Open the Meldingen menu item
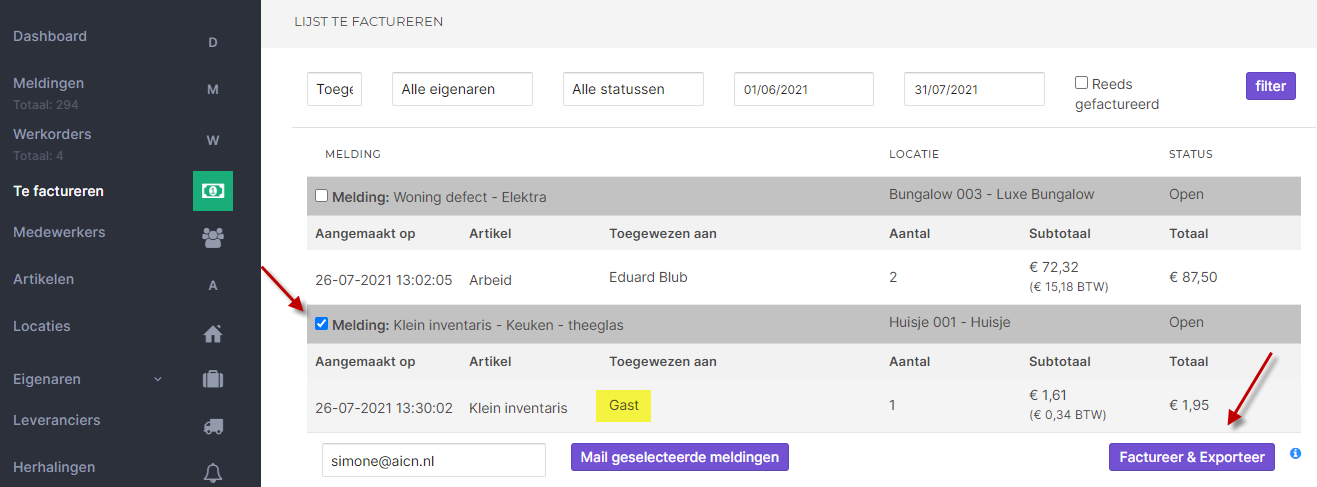The width and height of the screenshot is (1317, 487). (48, 83)
